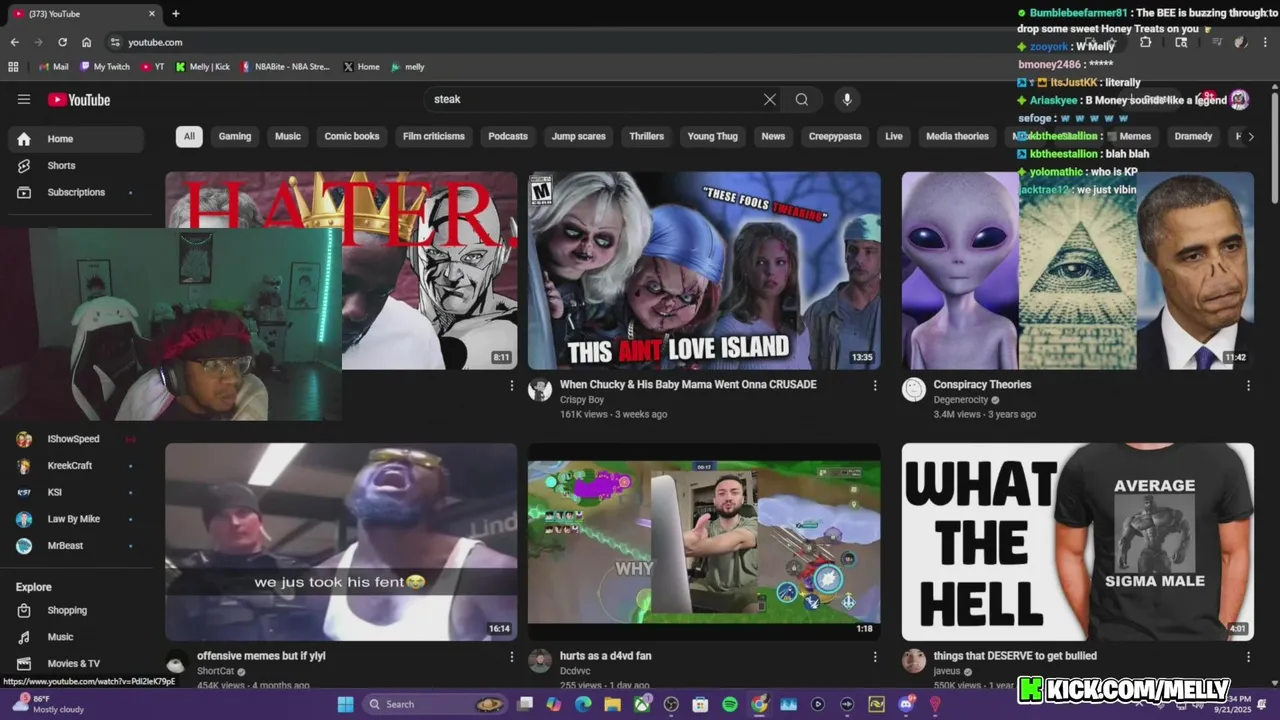Open options menu for Conspiracy Theories video
This screenshot has height=720, width=1280.
(x=1248, y=385)
